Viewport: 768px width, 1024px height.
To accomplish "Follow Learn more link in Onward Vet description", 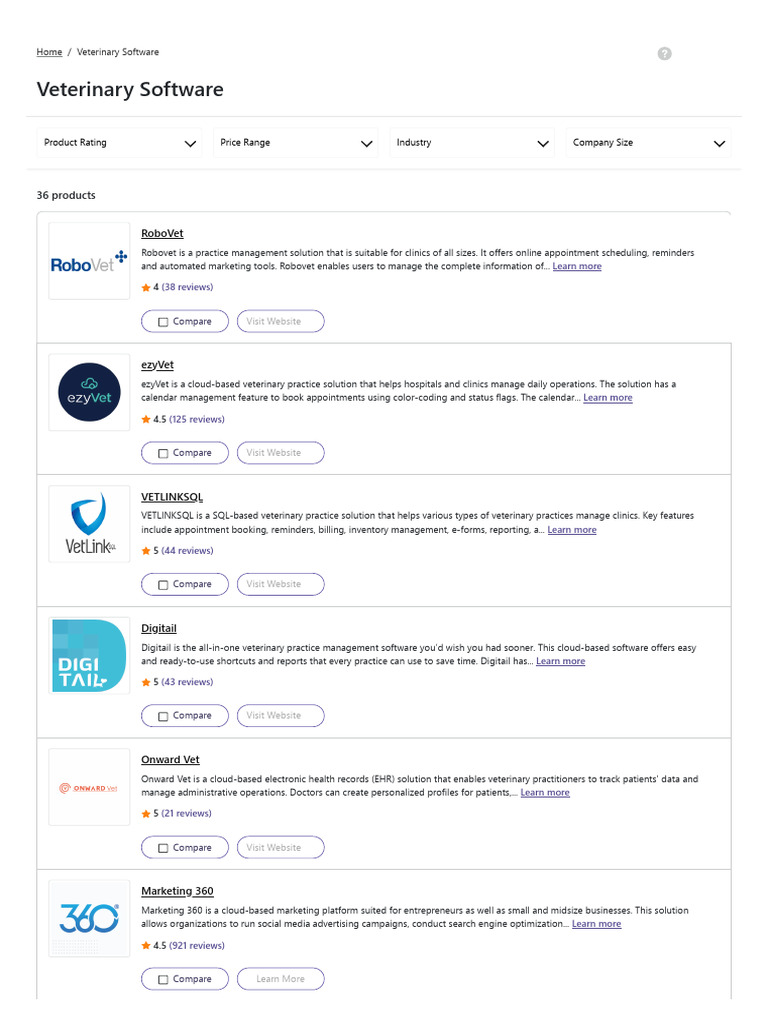I will click(545, 792).
